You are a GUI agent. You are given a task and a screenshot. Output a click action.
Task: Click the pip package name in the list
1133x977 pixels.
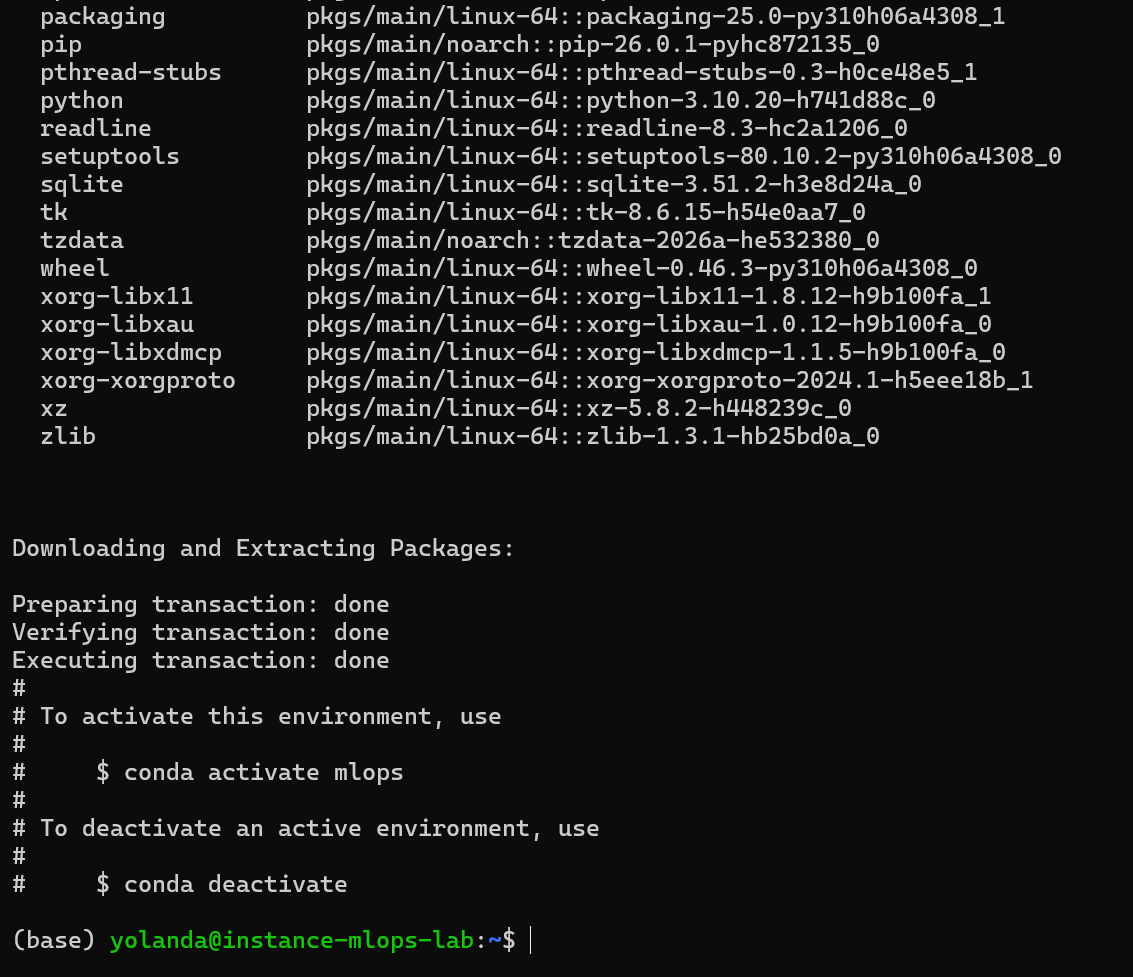[x=61, y=44]
